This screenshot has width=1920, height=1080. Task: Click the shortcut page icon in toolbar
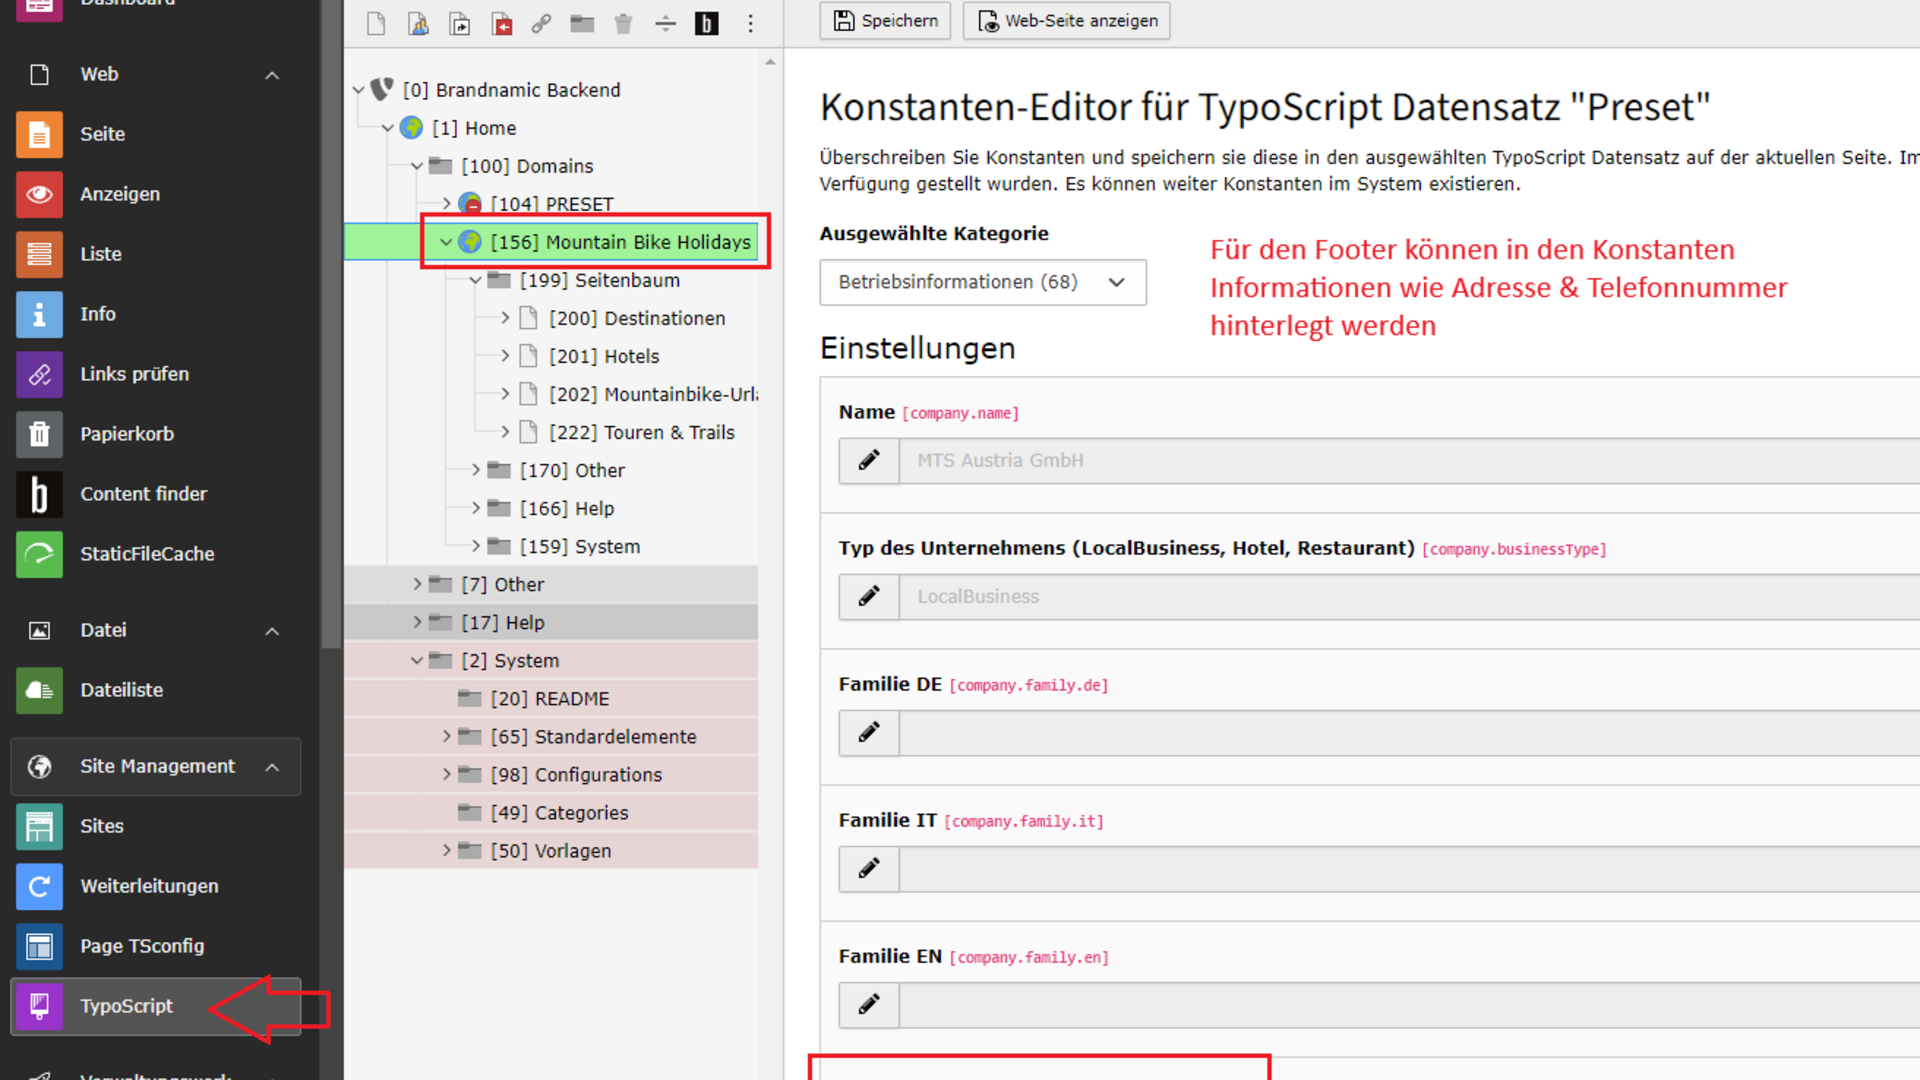(x=460, y=24)
